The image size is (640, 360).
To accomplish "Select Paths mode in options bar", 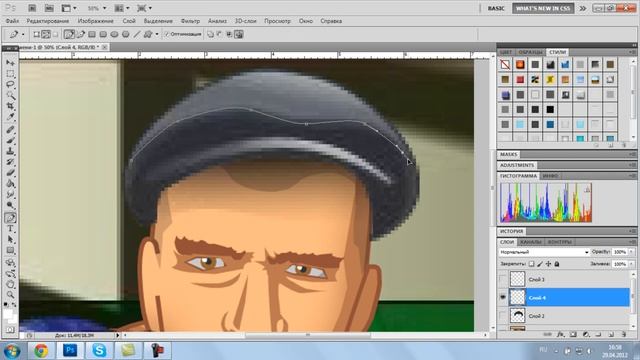I will pos(46,34).
